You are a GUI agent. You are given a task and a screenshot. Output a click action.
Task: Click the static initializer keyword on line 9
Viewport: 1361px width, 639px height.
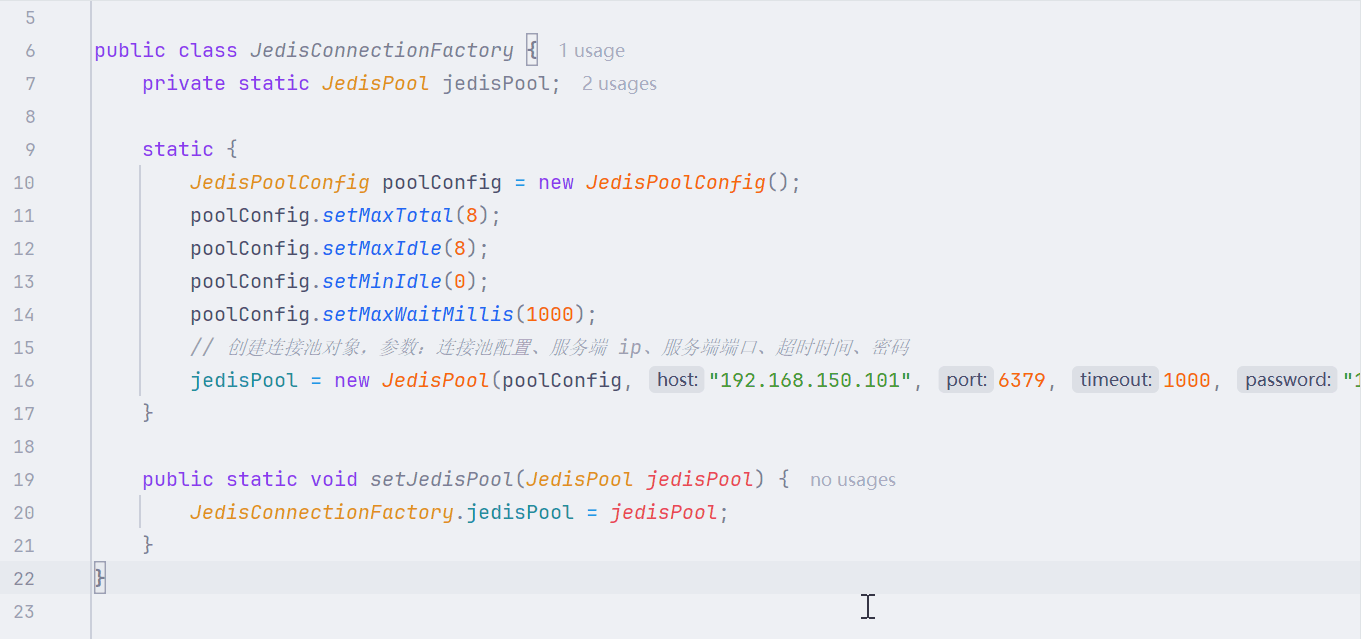tap(178, 150)
